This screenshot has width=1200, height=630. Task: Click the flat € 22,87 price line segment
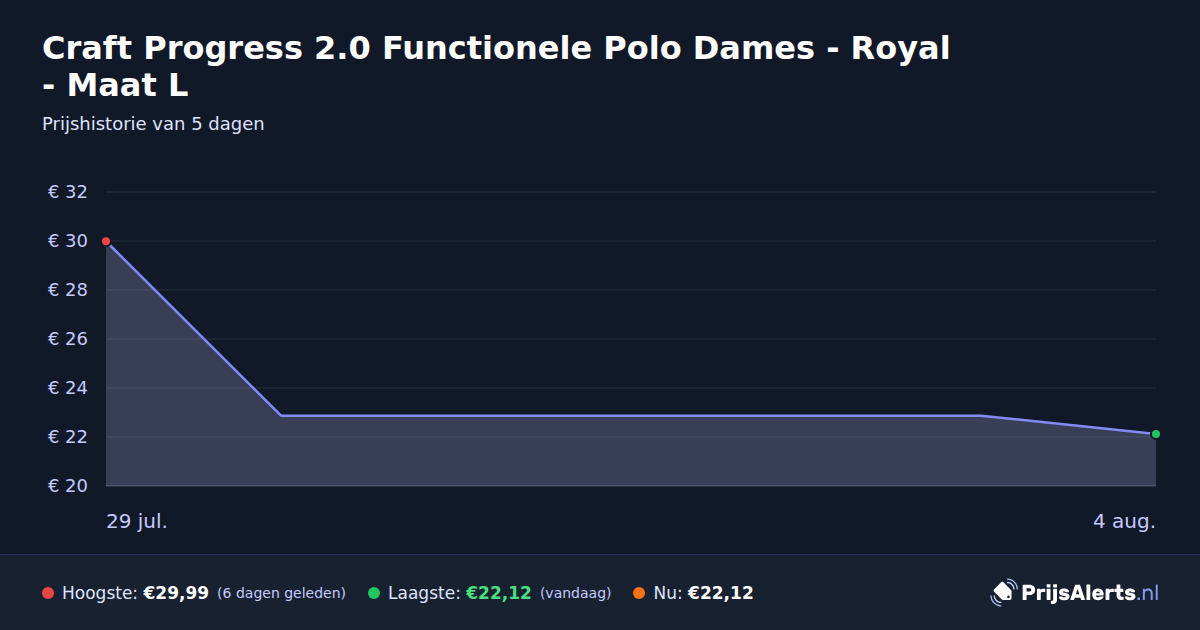tap(631, 415)
